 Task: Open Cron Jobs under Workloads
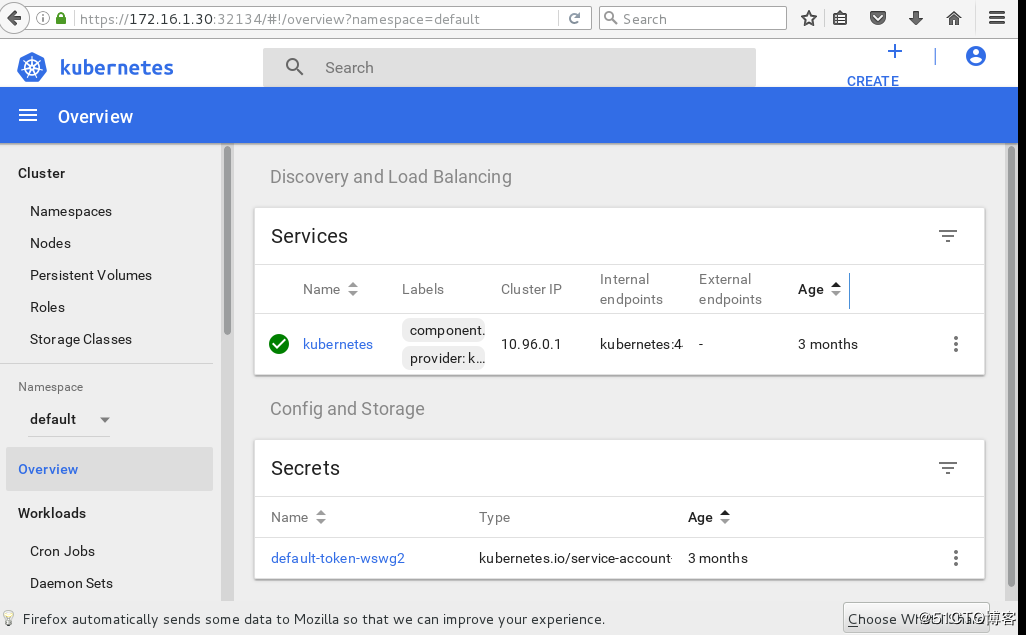pos(62,551)
